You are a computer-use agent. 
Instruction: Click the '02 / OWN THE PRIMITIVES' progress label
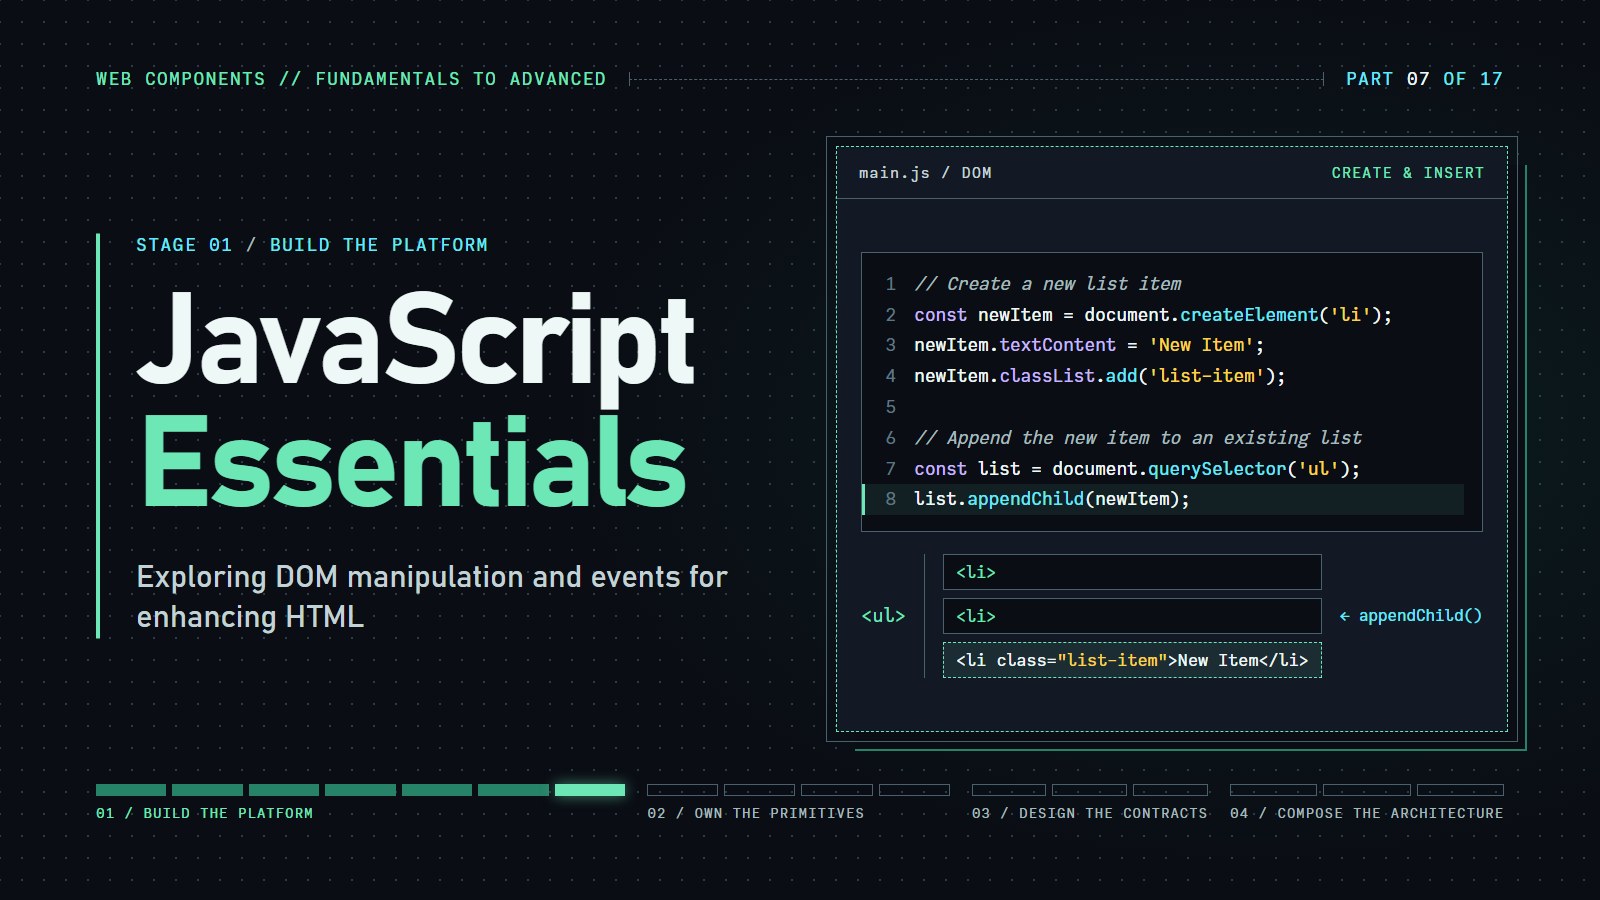click(x=755, y=813)
